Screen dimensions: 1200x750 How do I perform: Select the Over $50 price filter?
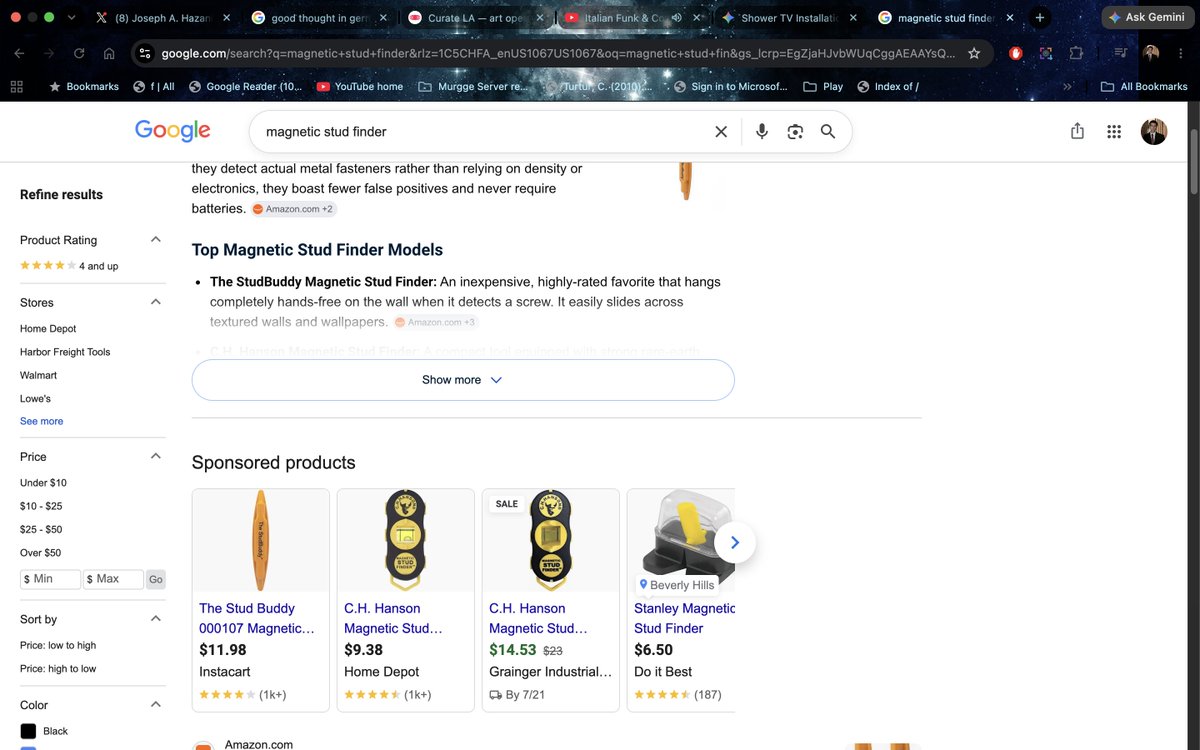(x=40, y=552)
